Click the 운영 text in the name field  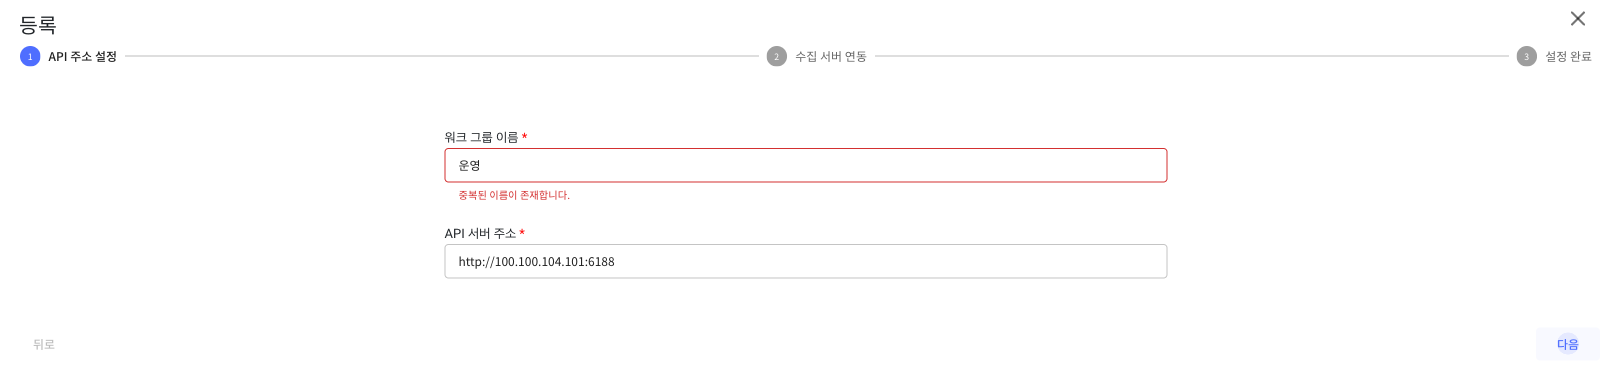[x=469, y=165]
